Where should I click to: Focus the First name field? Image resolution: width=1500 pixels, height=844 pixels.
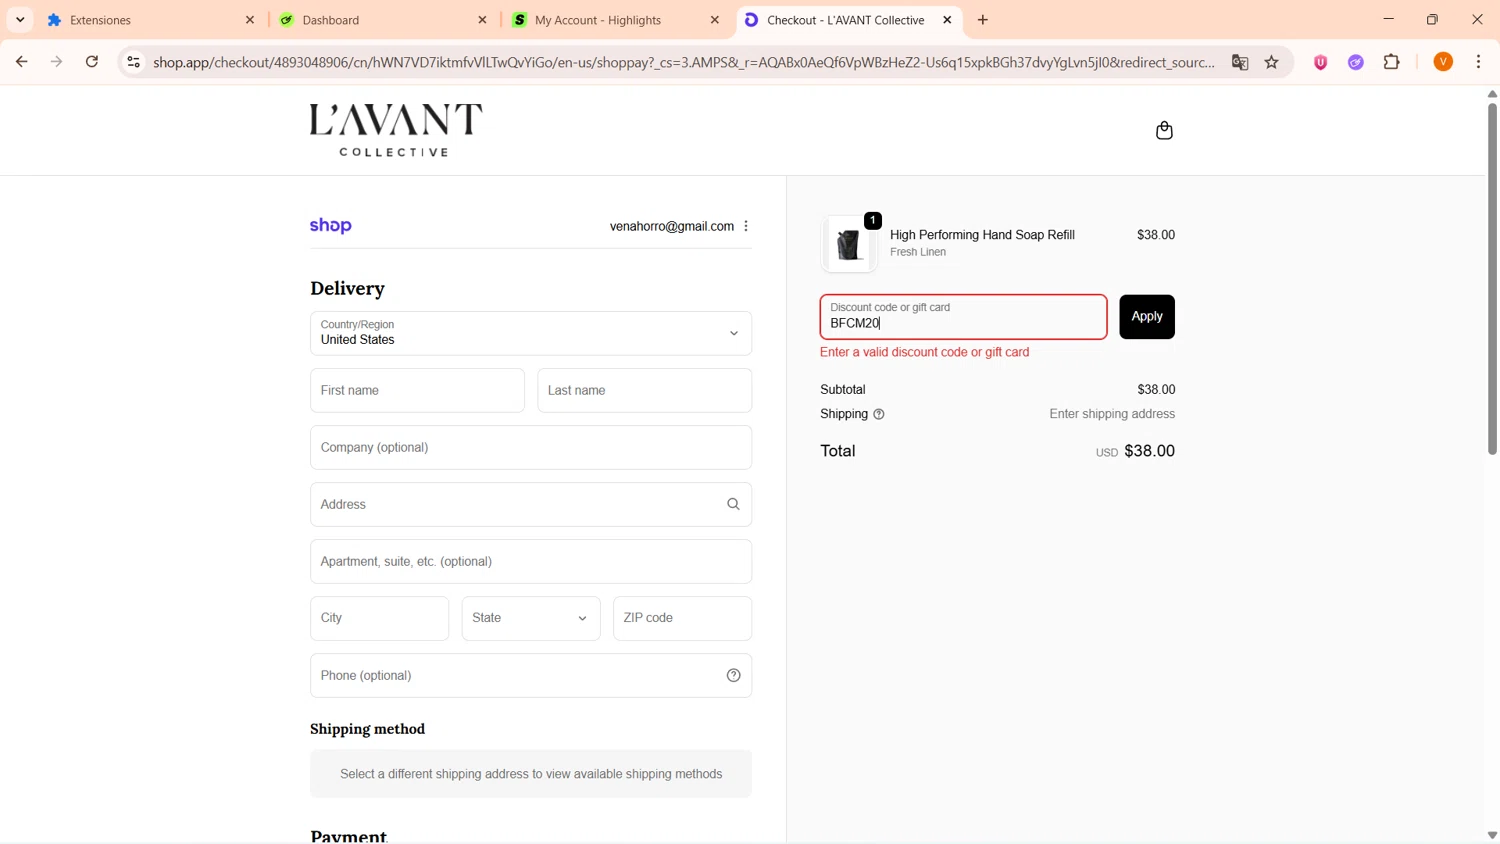(417, 390)
